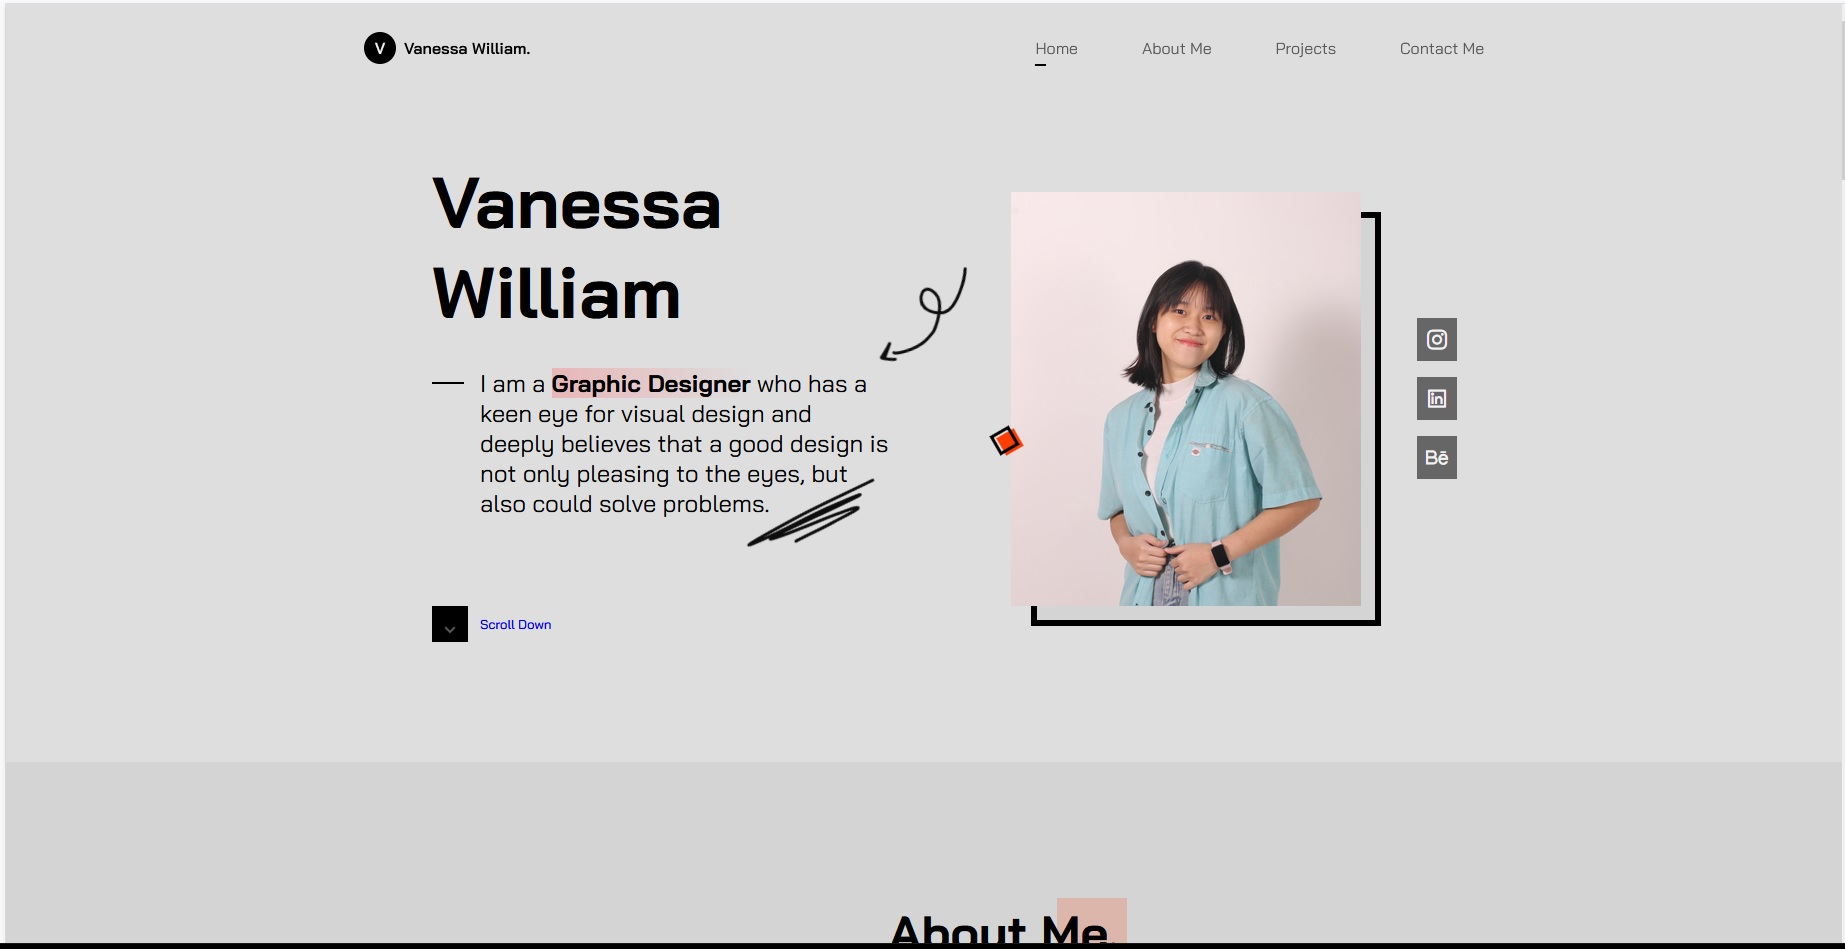Open the Contact Me nav item
The image size is (1845, 949).
[x=1441, y=49]
